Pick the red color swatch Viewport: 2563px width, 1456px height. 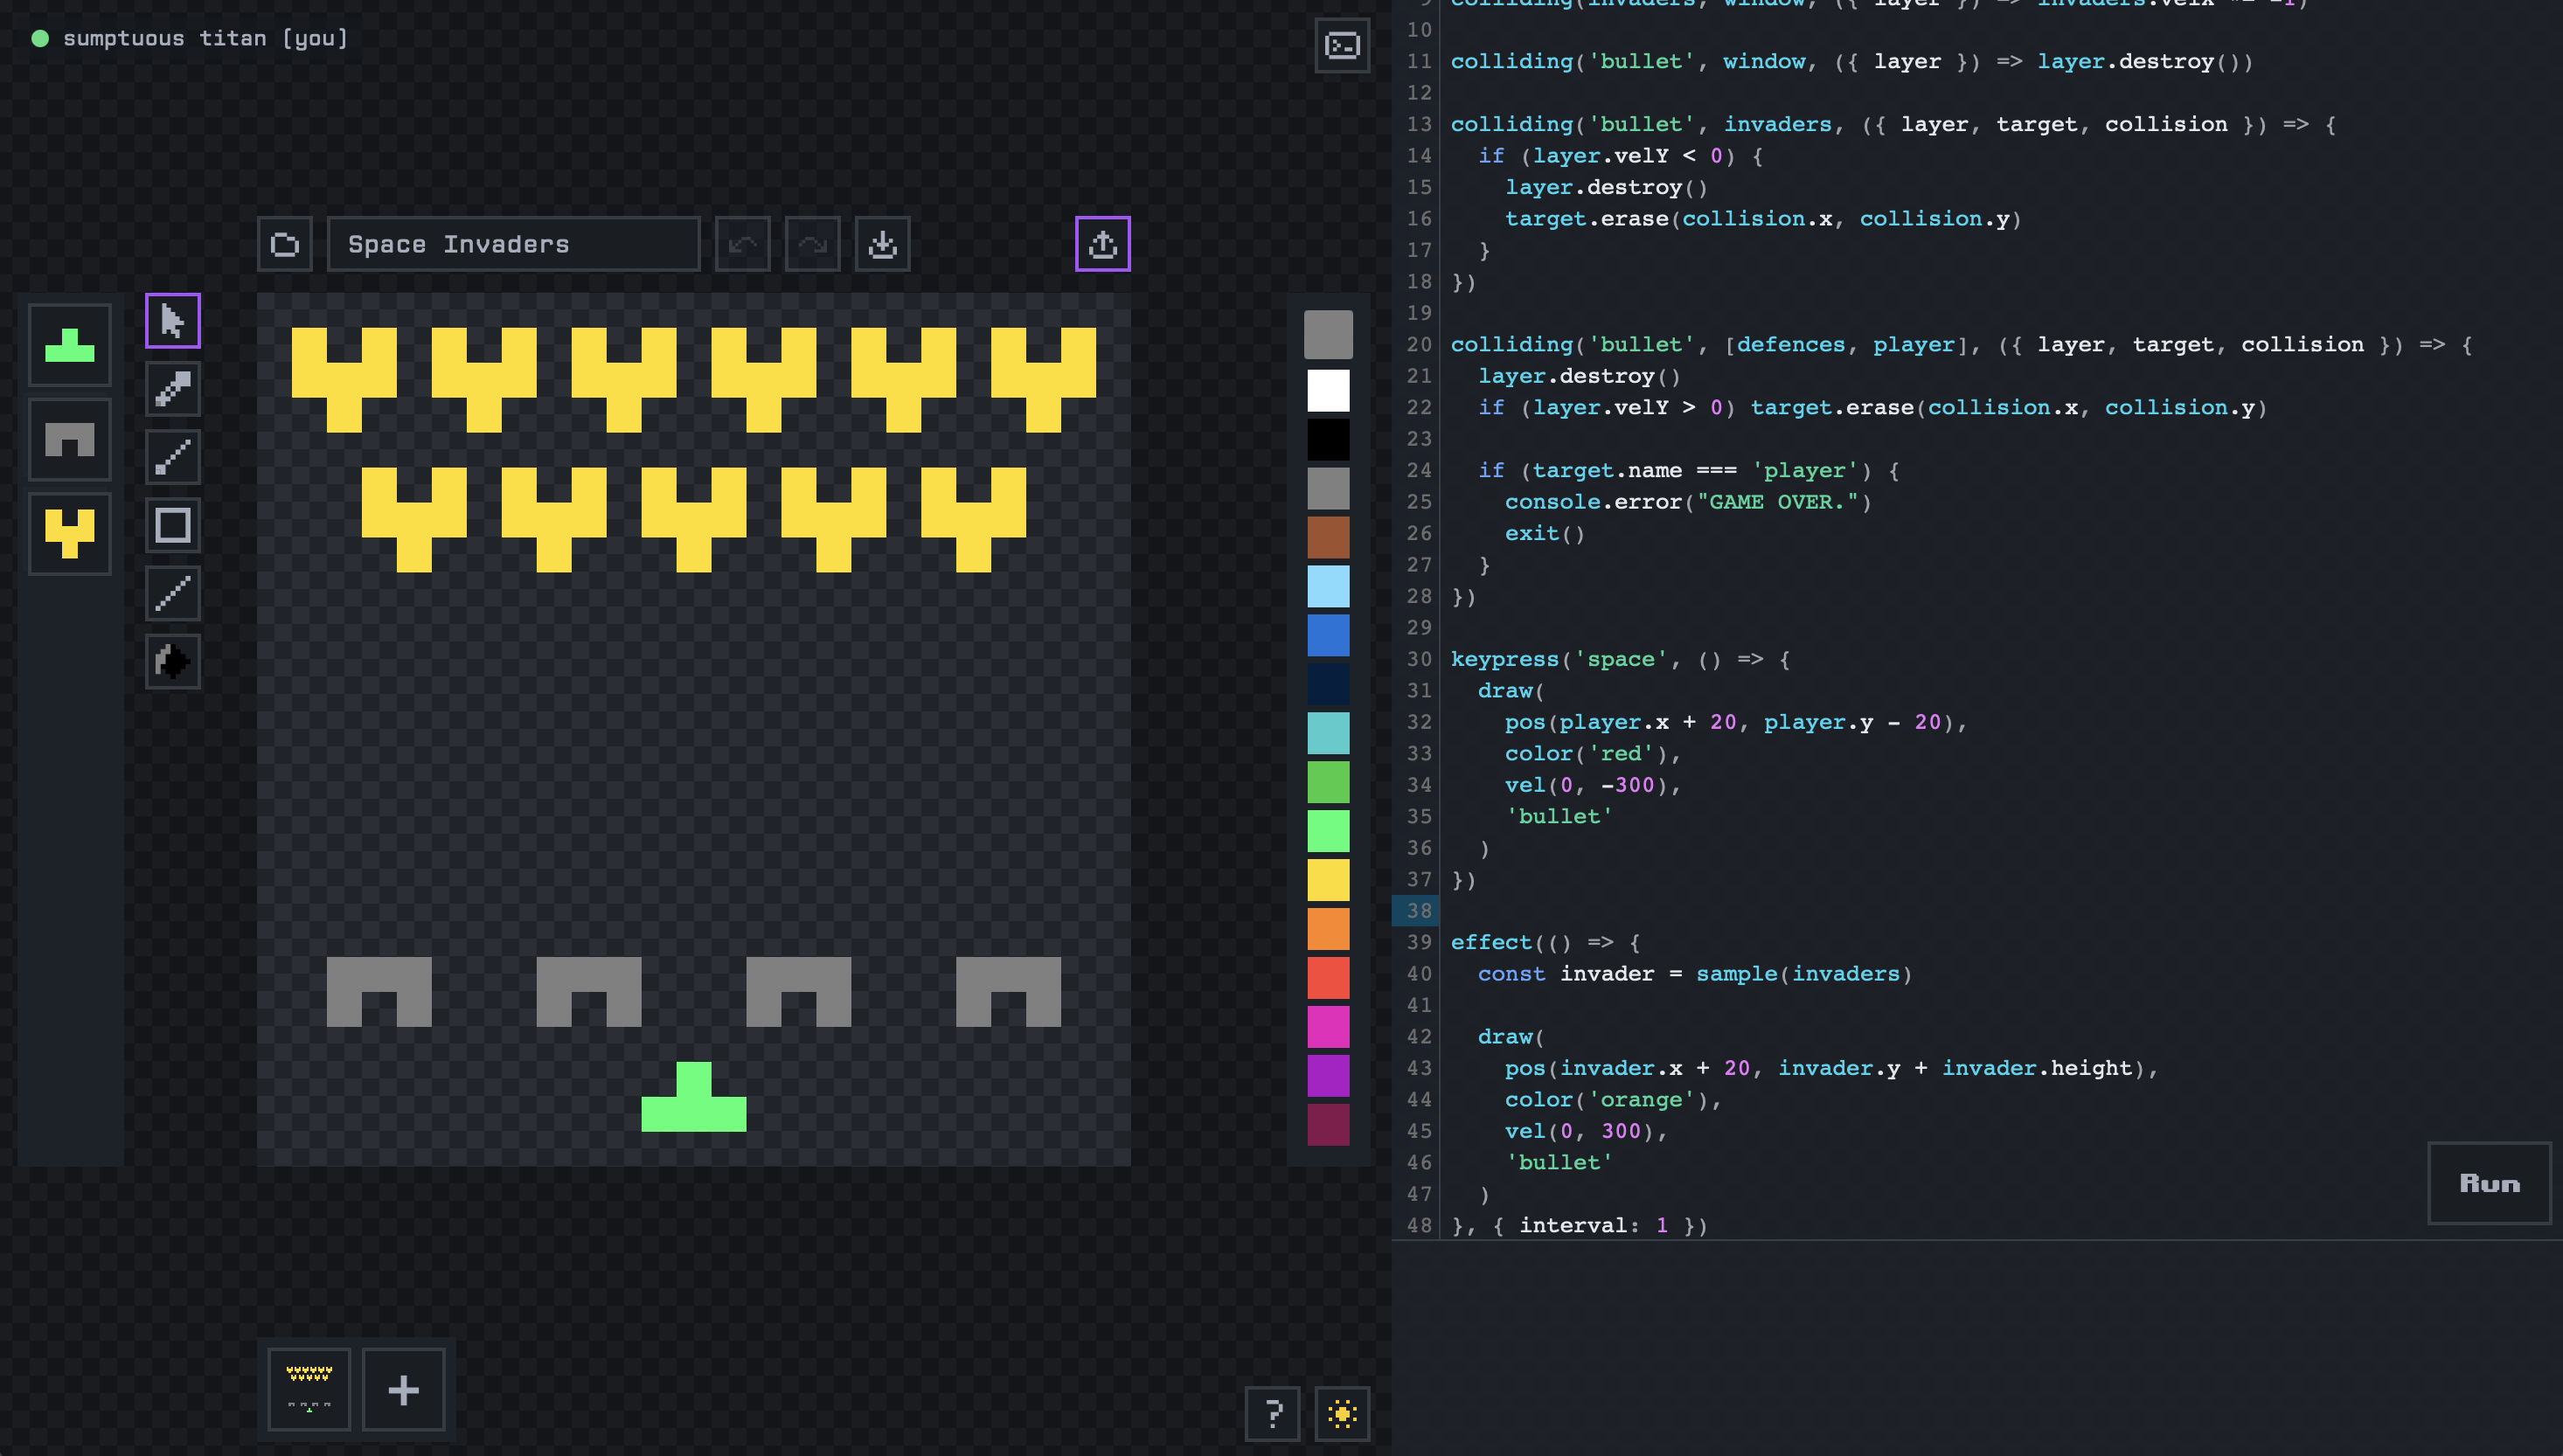point(1328,978)
